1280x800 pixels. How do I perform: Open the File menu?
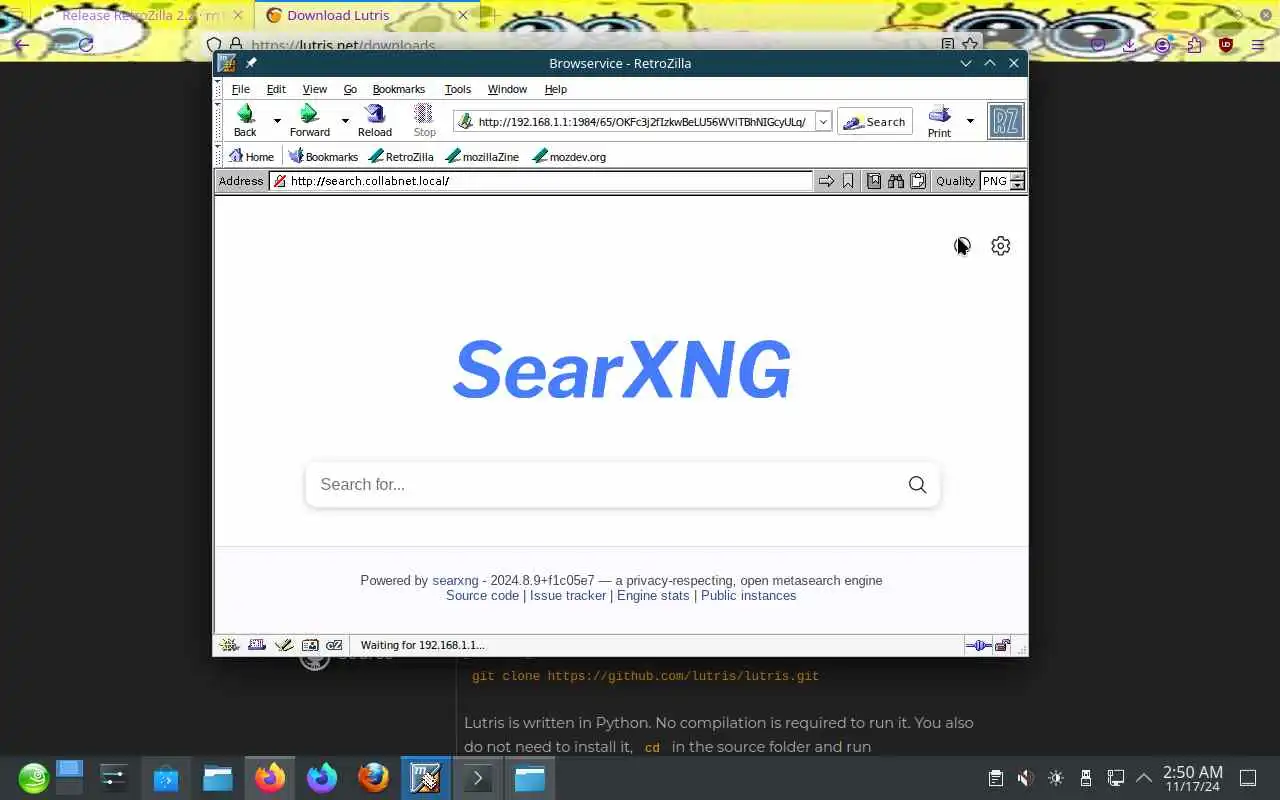tap(241, 89)
